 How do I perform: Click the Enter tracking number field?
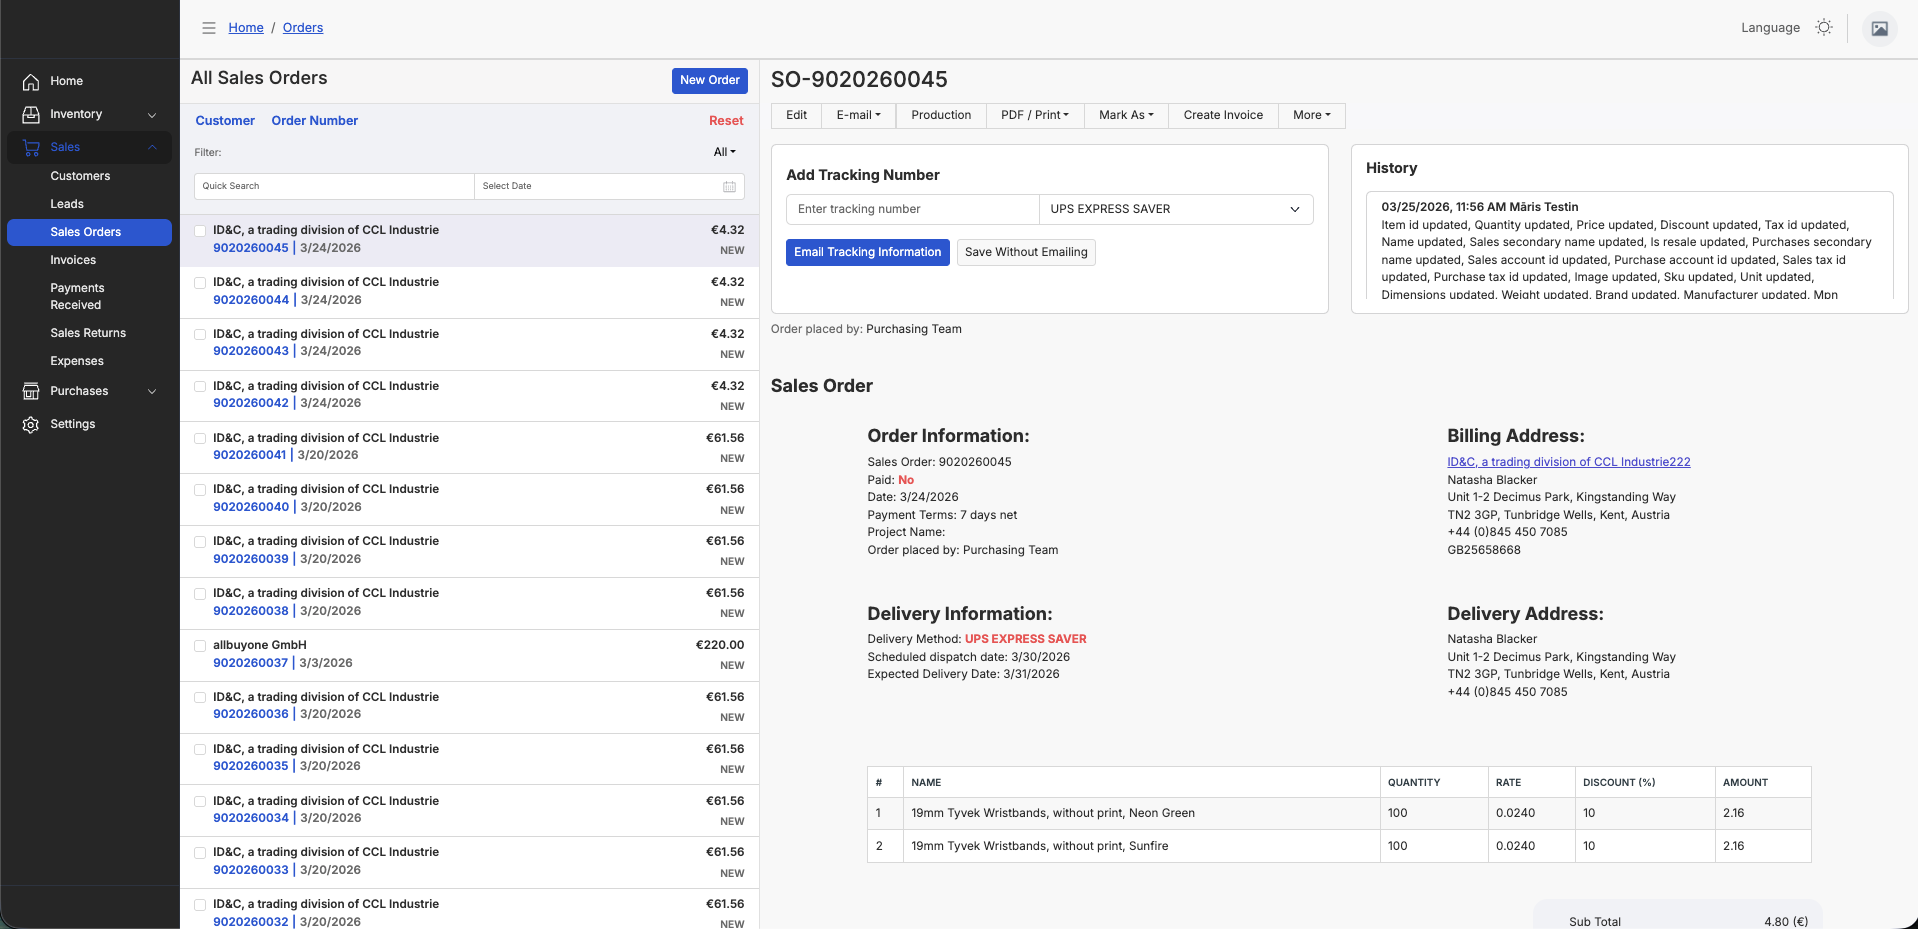pos(912,209)
